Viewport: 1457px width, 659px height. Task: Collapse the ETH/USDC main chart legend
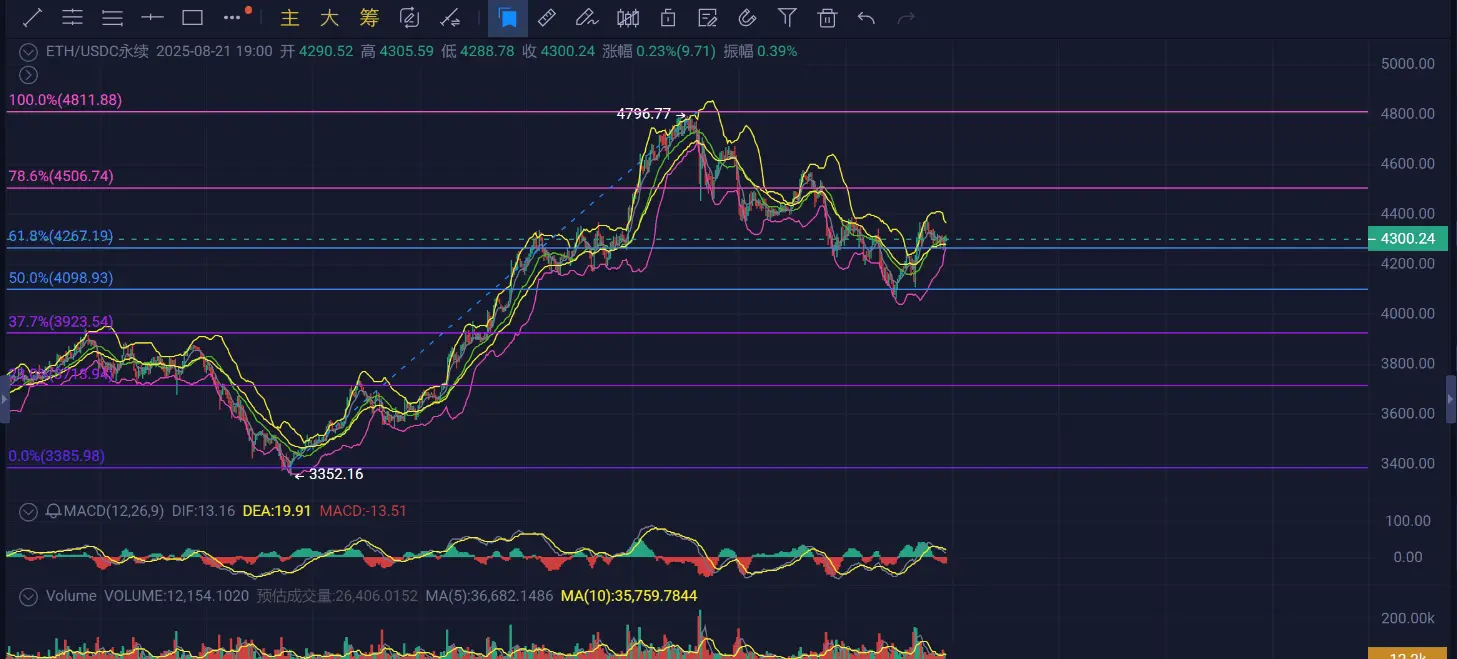(28, 51)
